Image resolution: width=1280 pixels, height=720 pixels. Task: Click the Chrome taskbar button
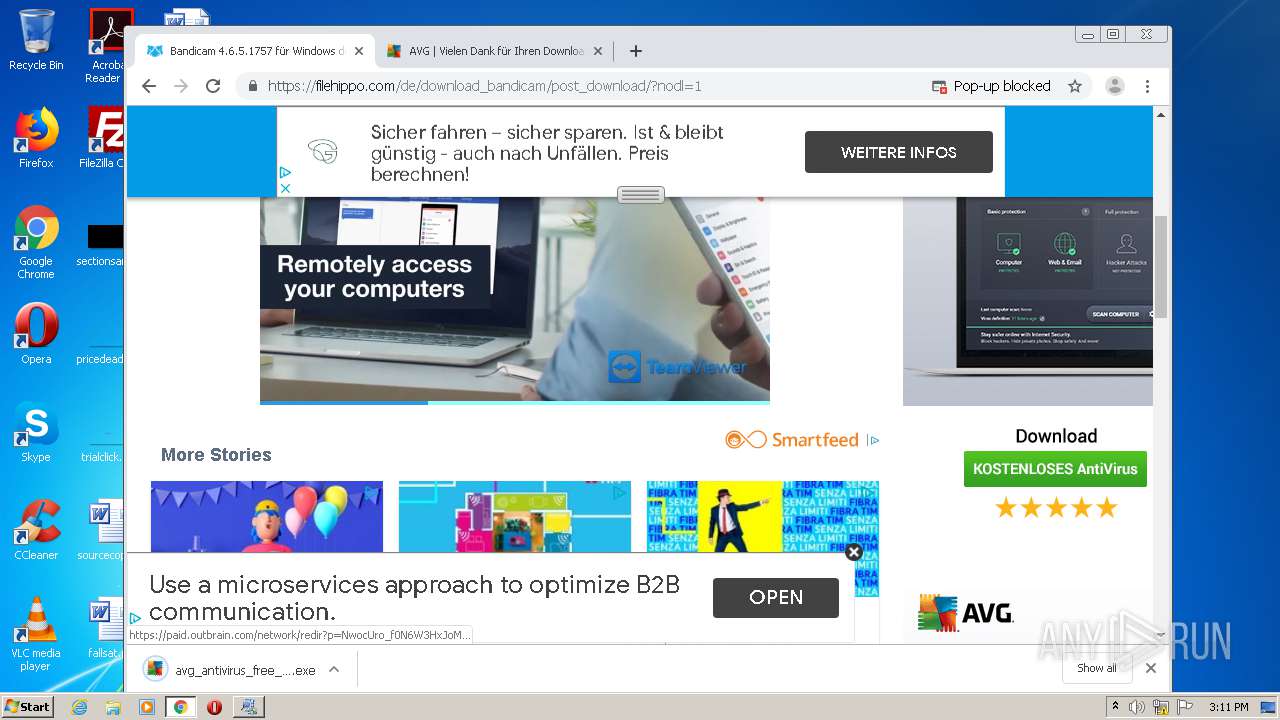180,707
